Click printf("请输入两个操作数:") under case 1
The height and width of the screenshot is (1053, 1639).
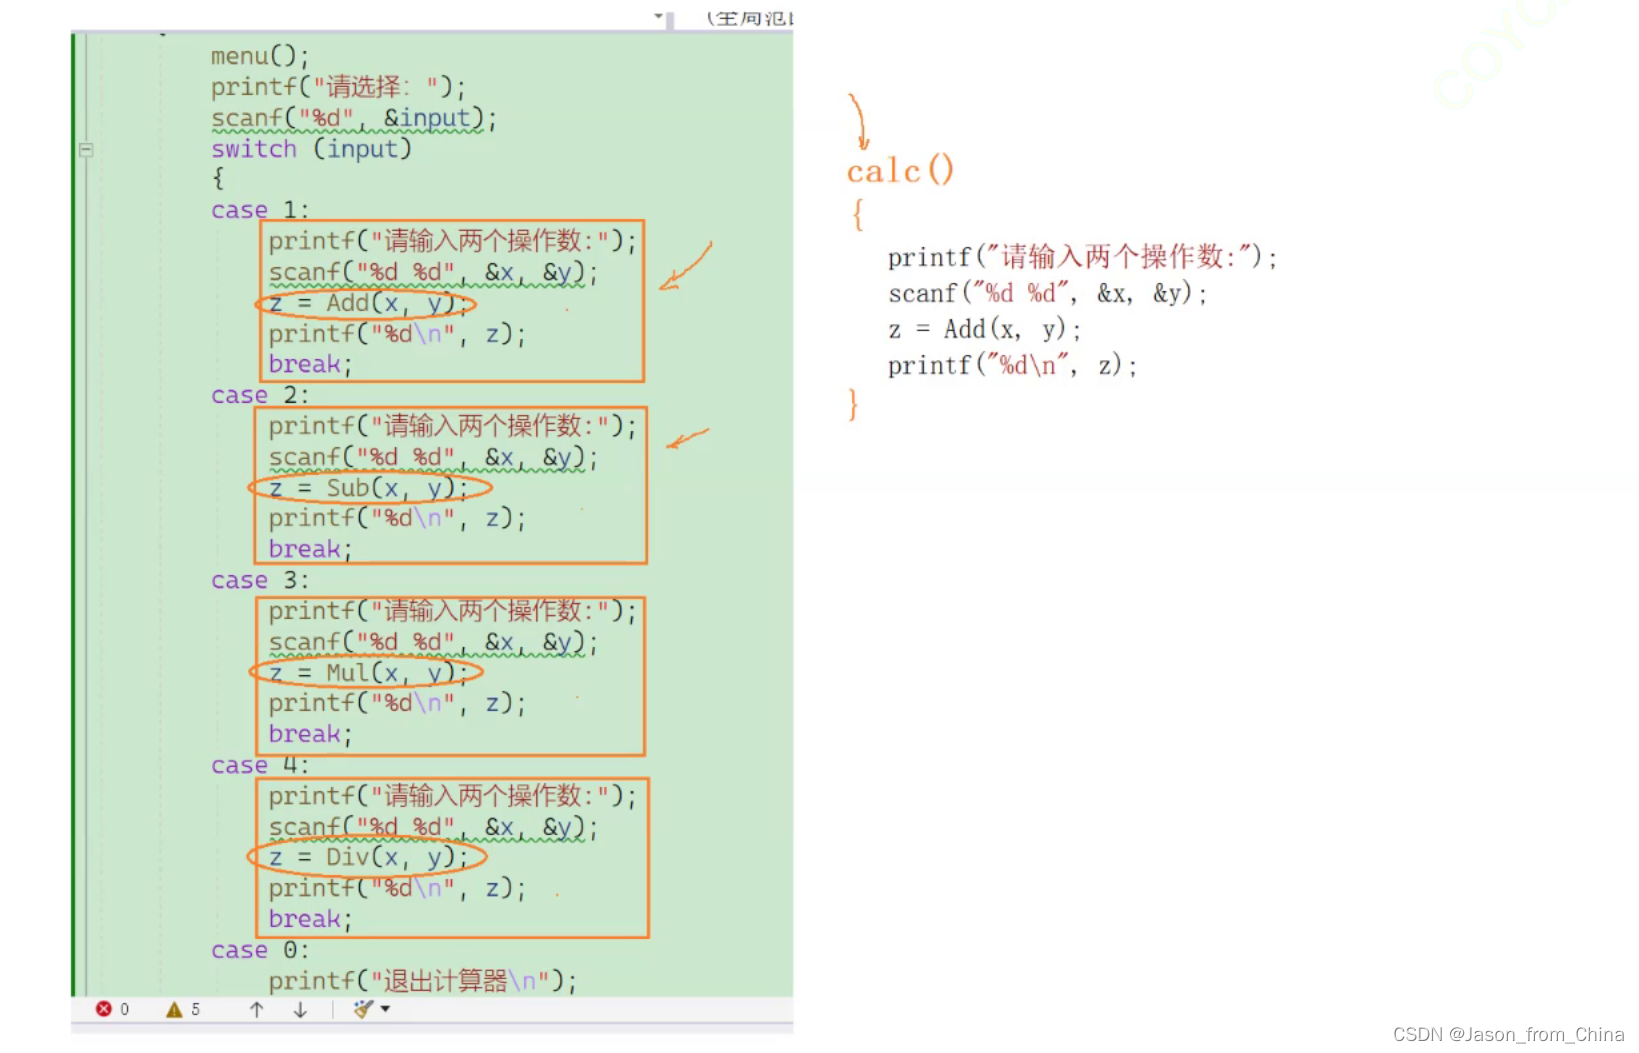tap(452, 241)
